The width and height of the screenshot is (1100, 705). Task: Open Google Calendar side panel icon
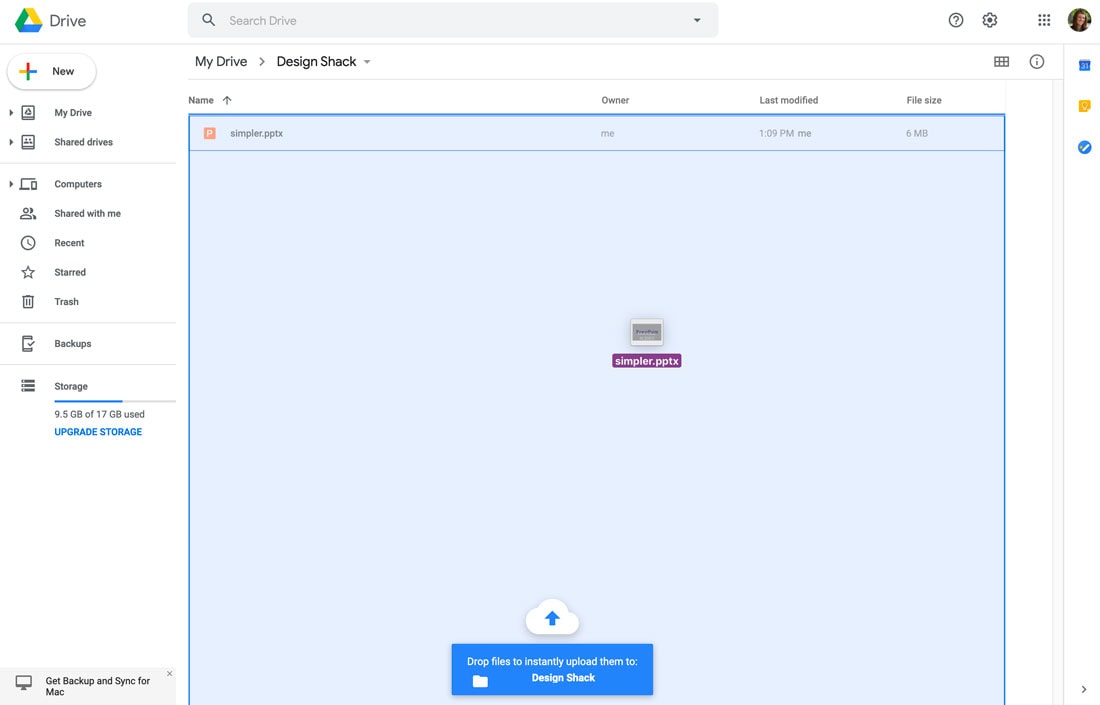pyautogui.click(x=1085, y=65)
